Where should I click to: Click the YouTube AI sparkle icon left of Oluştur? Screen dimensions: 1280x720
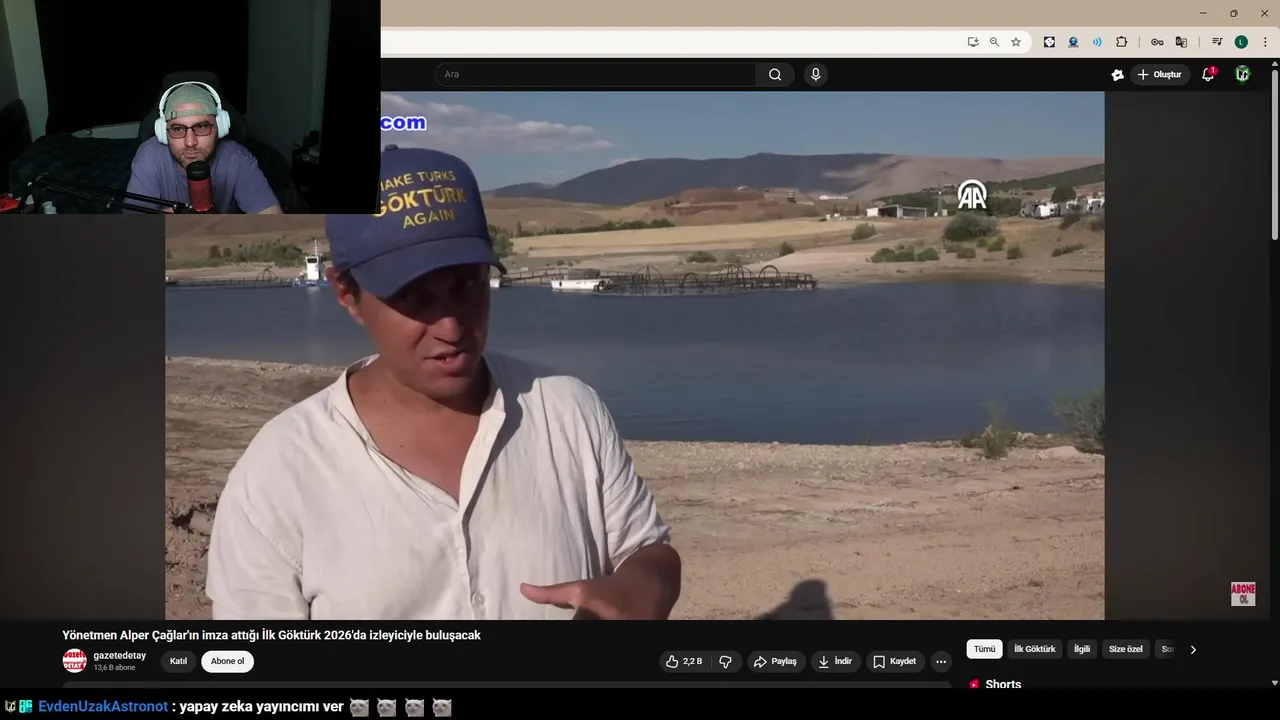point(1117,74)
